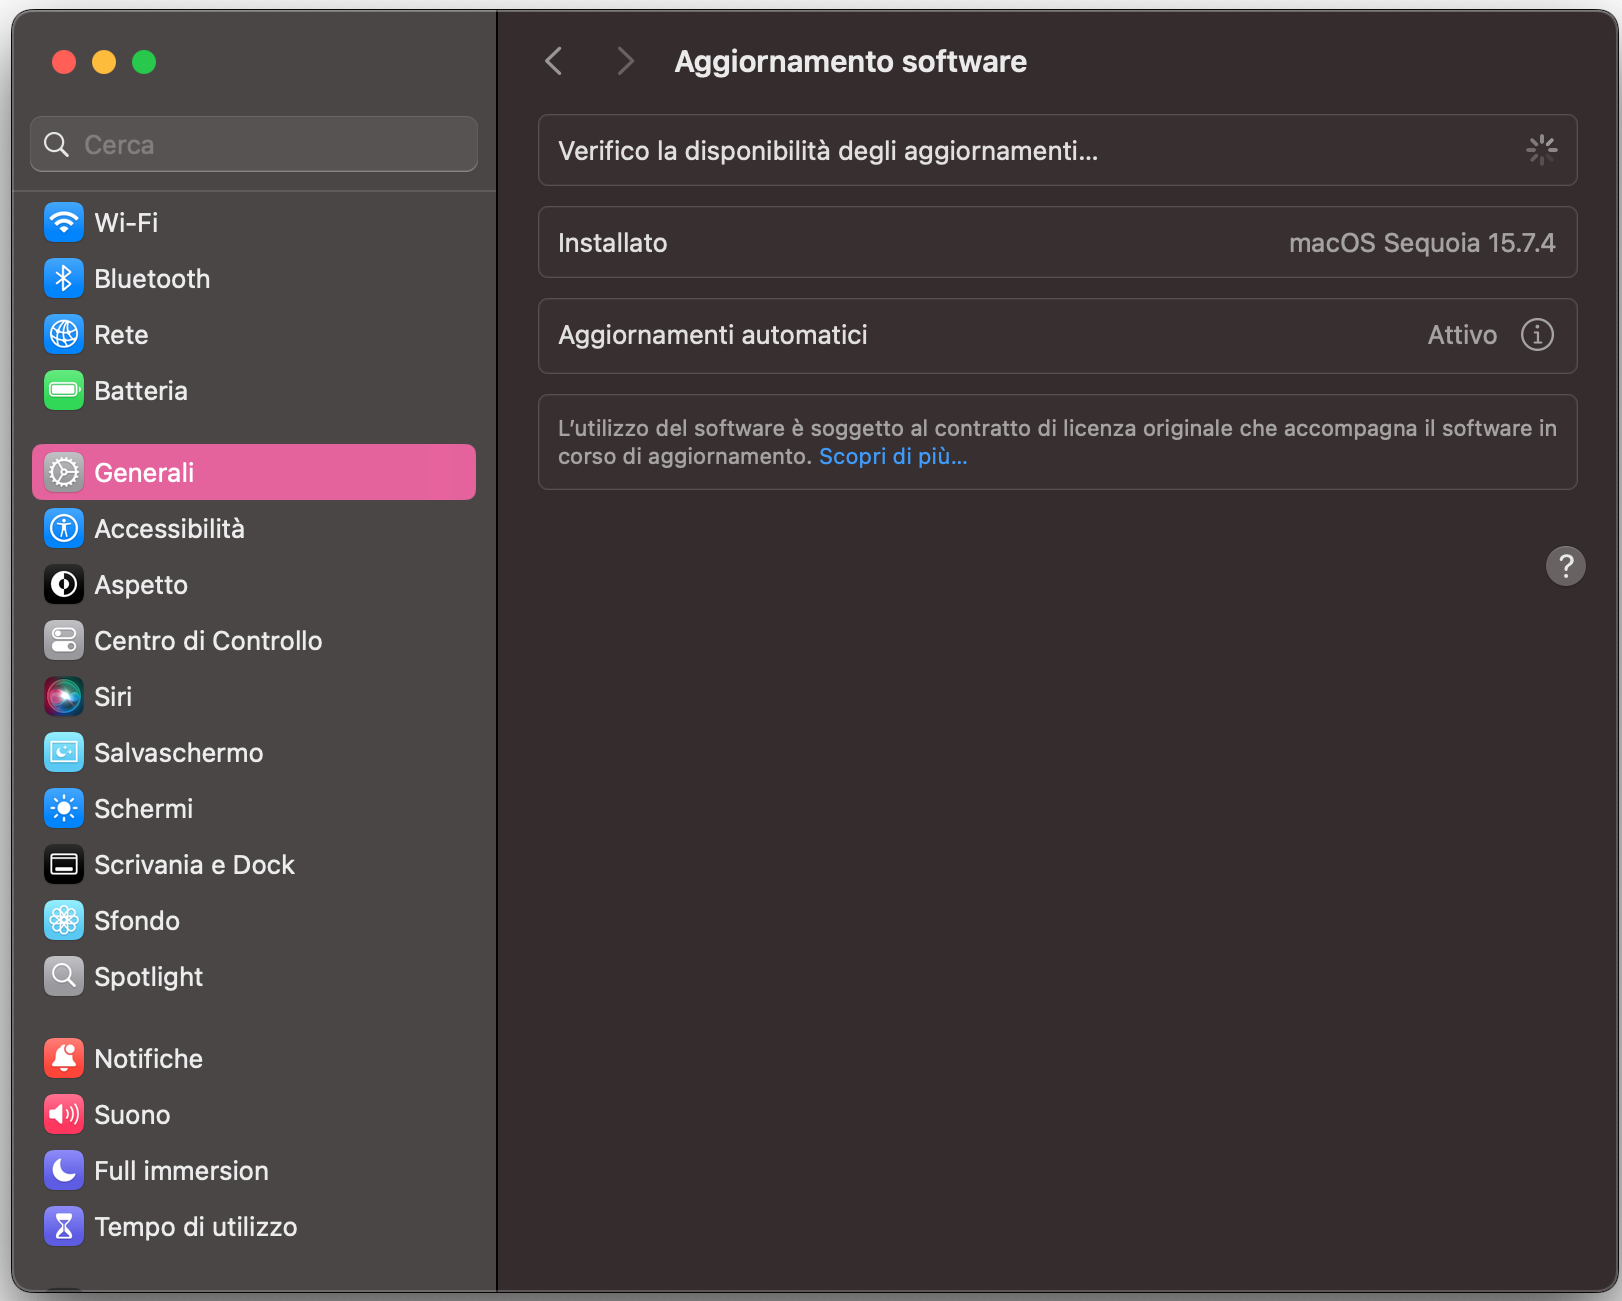Click the Generali gear icon
Viewport: 1622px width, 1301px height.
pyautogui.click(x=64, y=472)
